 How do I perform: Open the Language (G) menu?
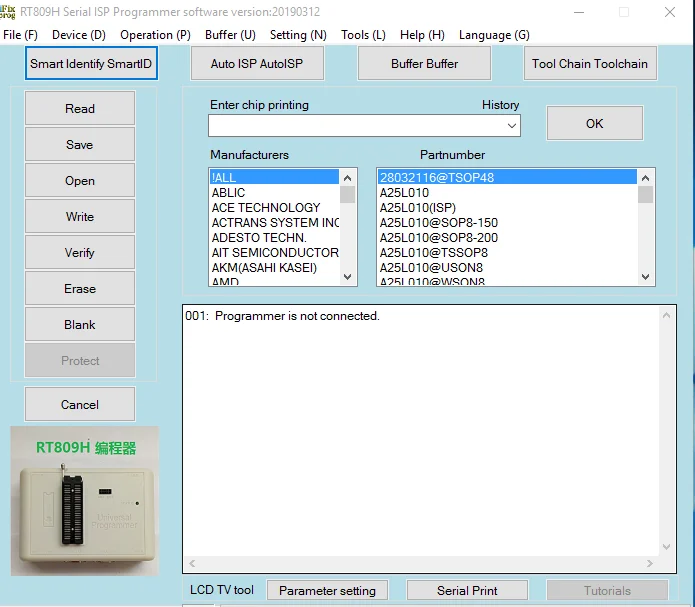[x=494, y=35]
